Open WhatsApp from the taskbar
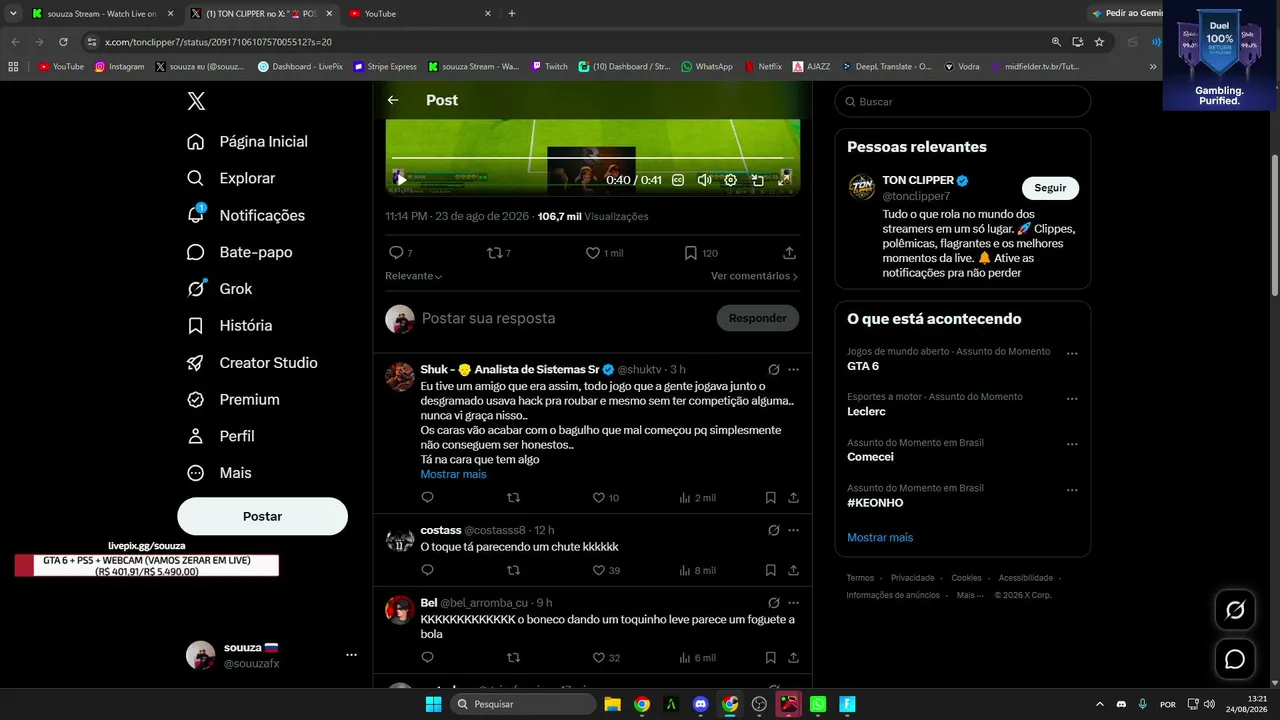This screenshot has height=720, width=1280. 818,704
